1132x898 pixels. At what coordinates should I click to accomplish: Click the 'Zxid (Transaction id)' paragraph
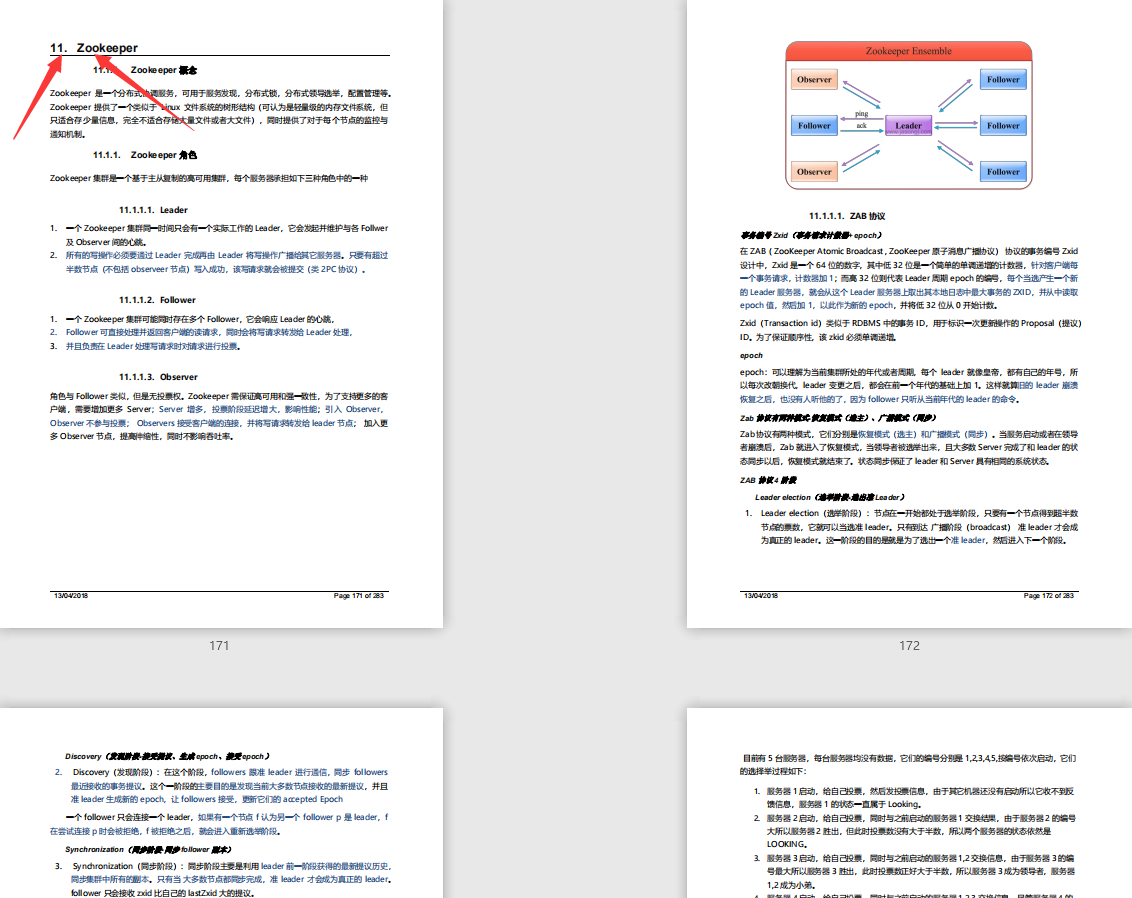910,330
